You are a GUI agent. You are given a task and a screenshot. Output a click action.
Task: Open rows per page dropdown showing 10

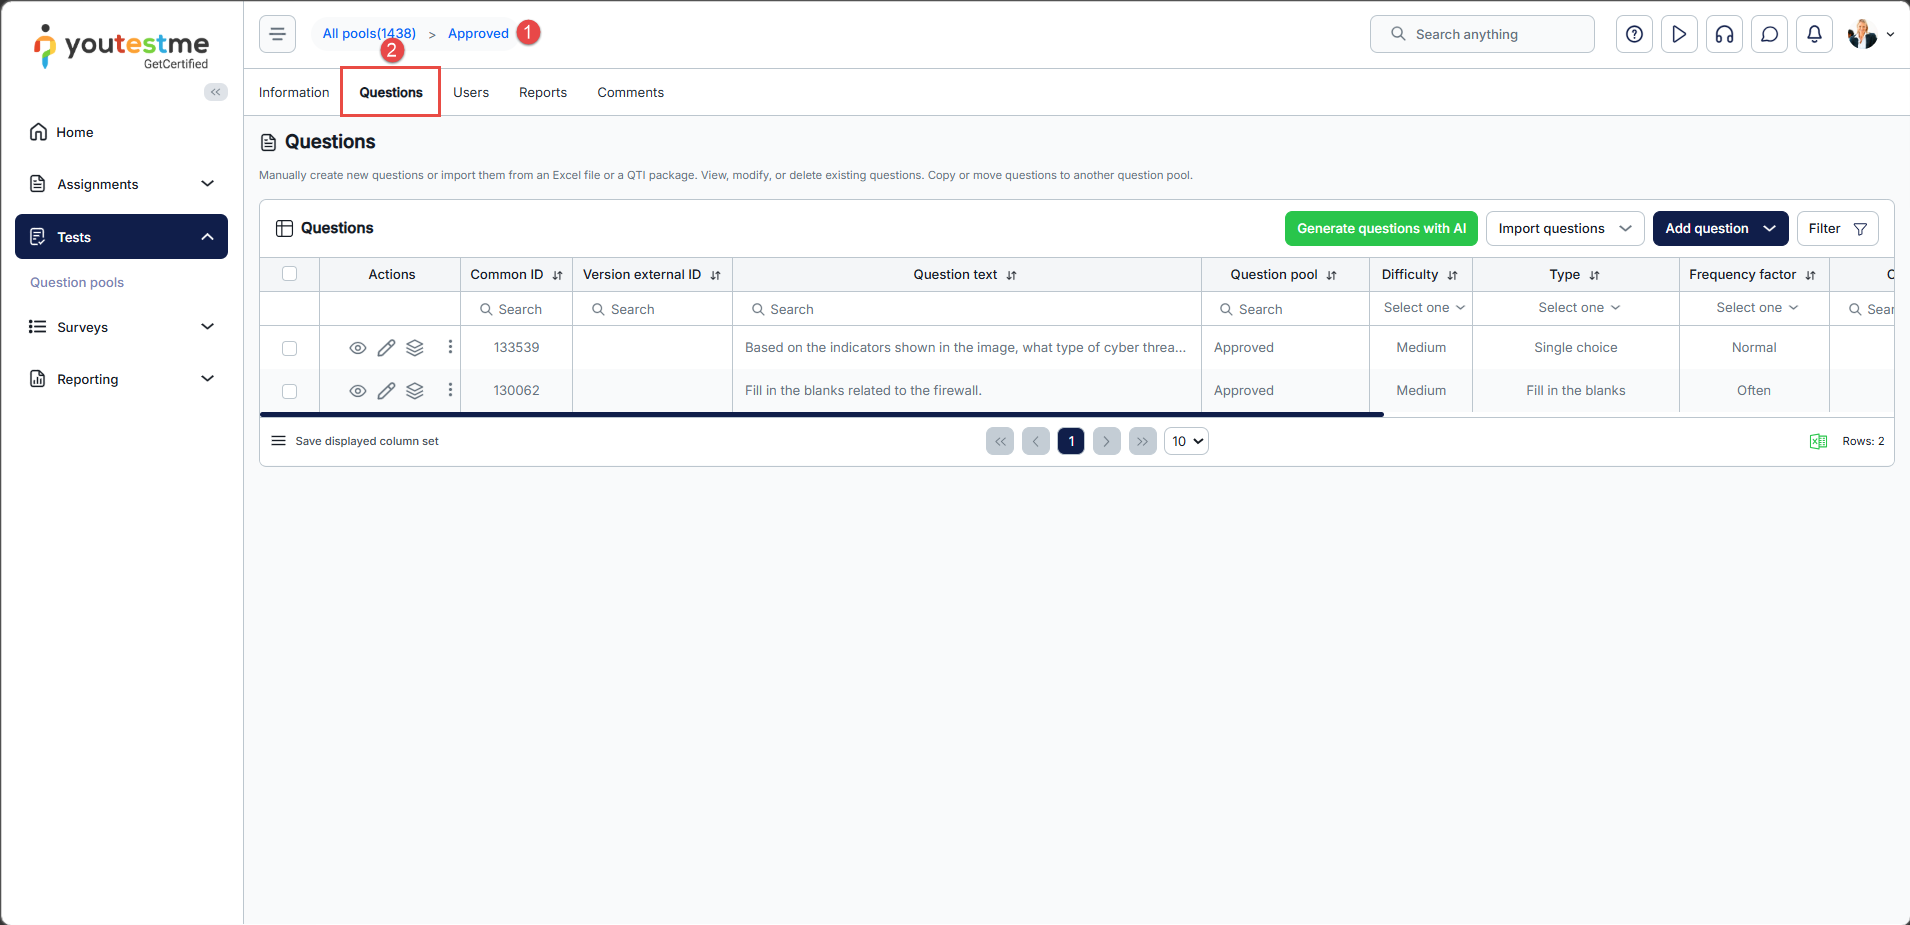[1186, 441]
